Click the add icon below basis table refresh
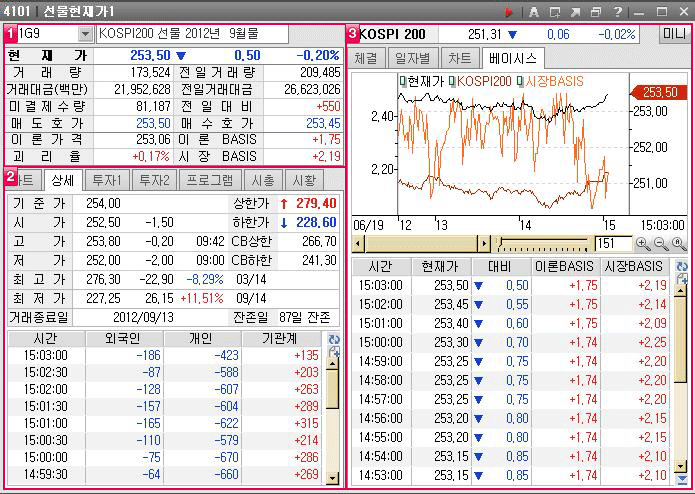This screenshot has height=494, width=695. point(681,279)
